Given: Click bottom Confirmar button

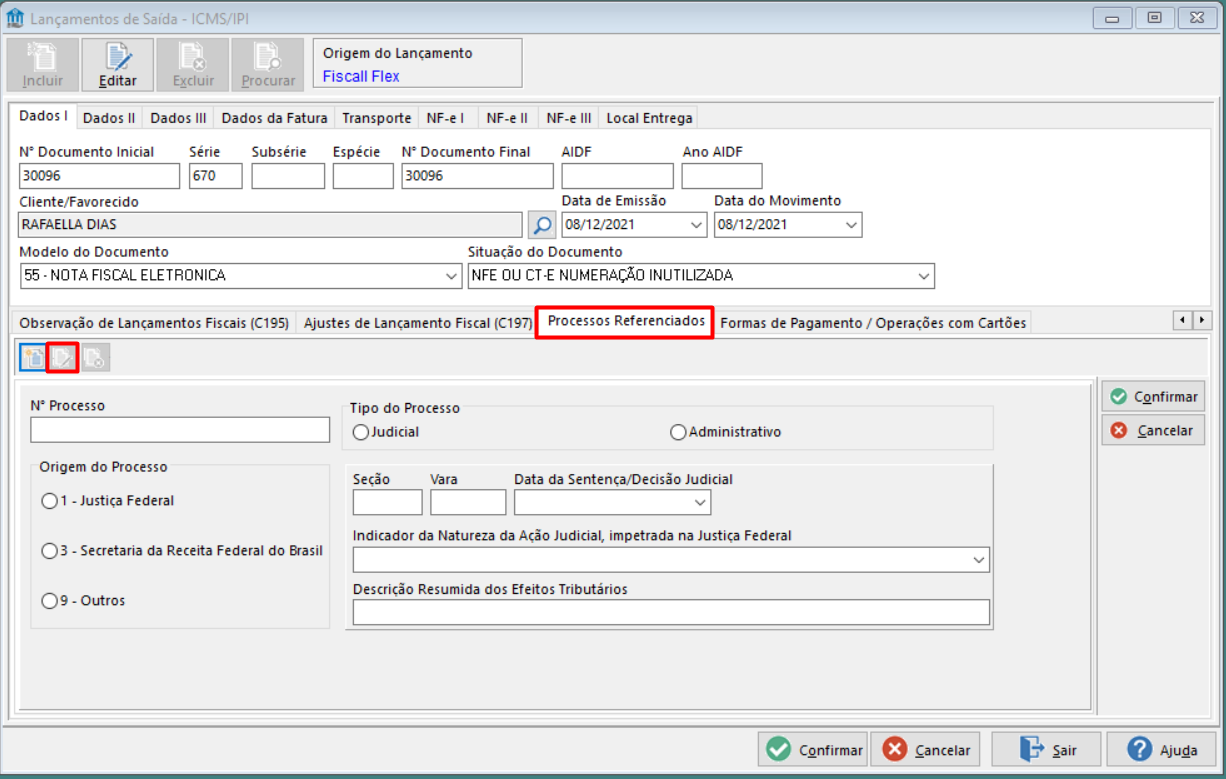Looking at the screenshot, I should 813,750.
